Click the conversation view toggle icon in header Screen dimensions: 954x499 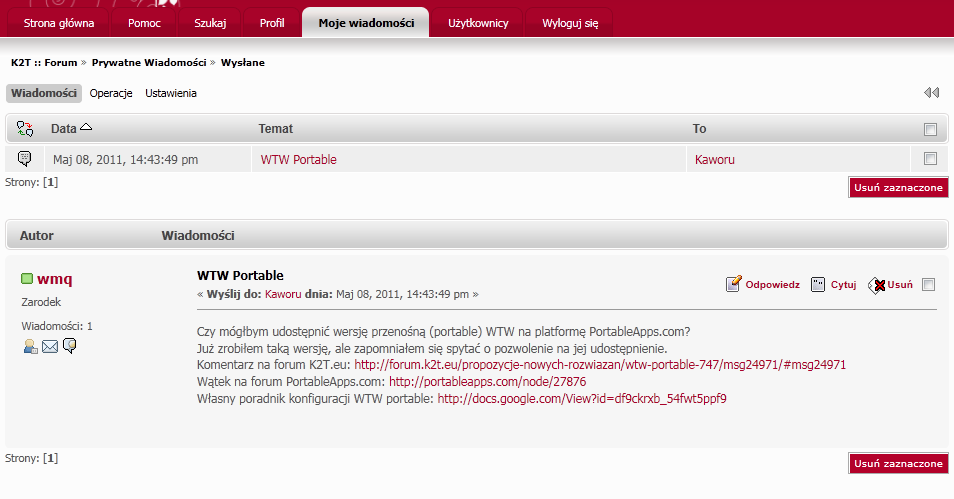pos(25,129)
